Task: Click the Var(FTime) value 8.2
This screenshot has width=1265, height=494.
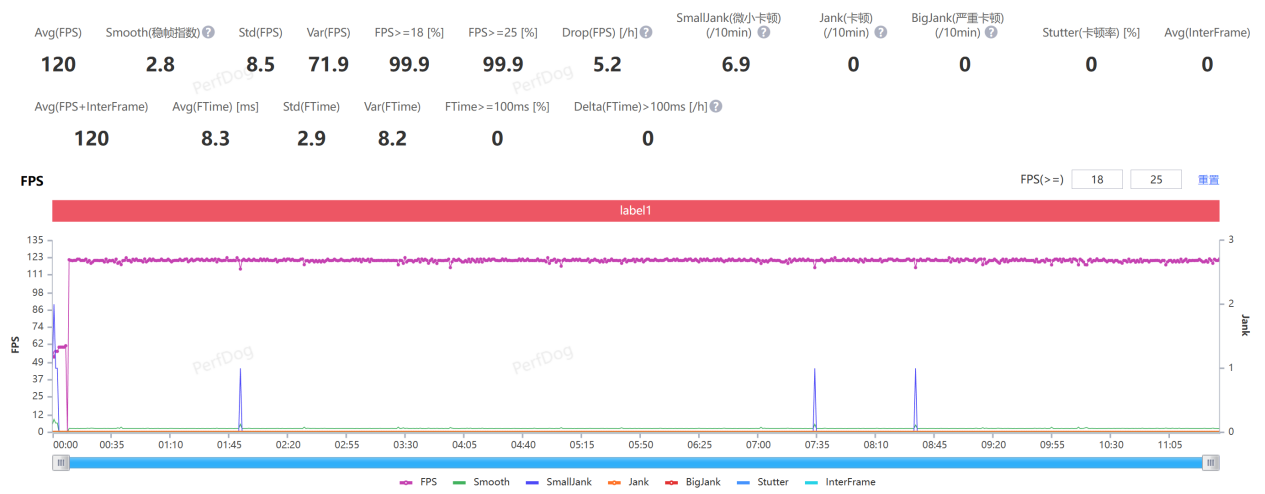Action: click(x=392, y=139)
